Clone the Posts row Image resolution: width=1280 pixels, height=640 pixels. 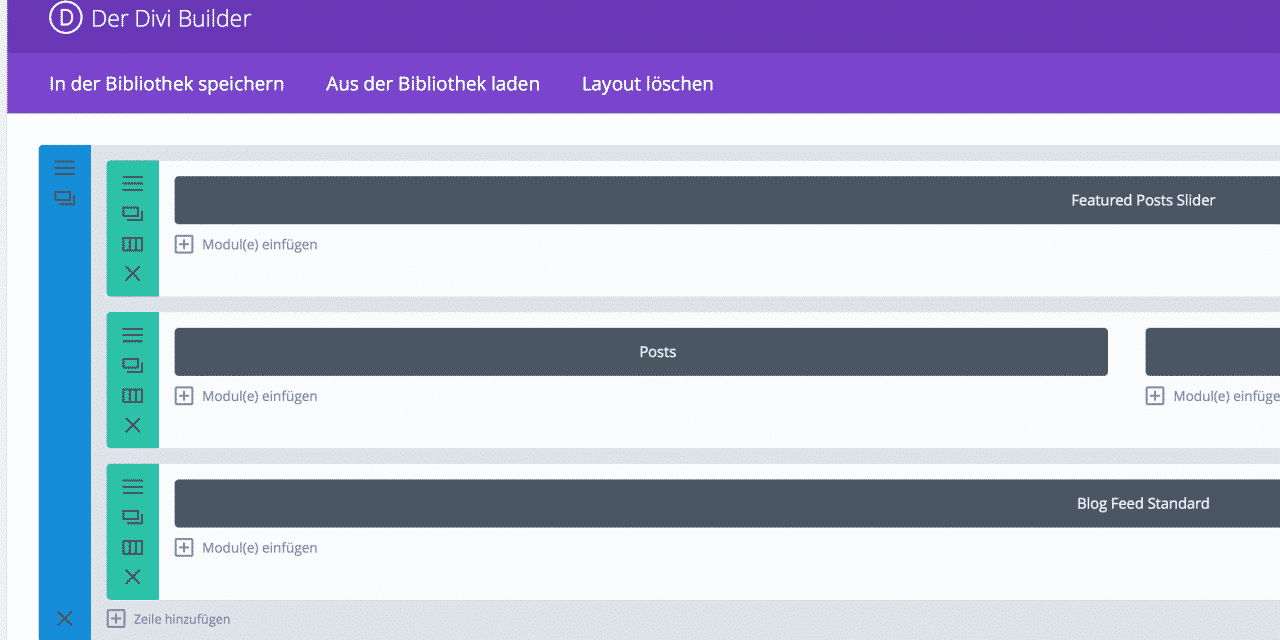[x=133, y=365]
